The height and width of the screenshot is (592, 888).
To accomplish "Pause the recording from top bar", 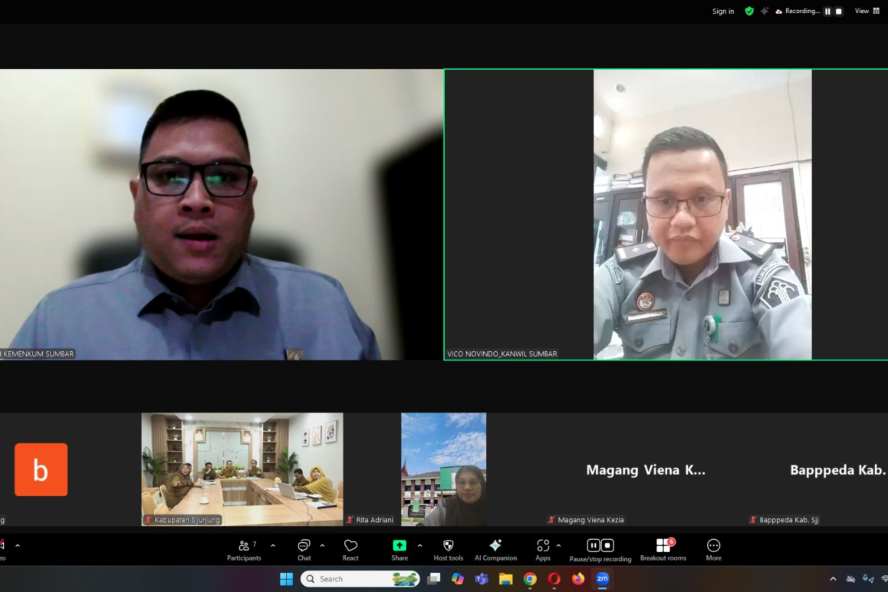I will coord(828,11).
